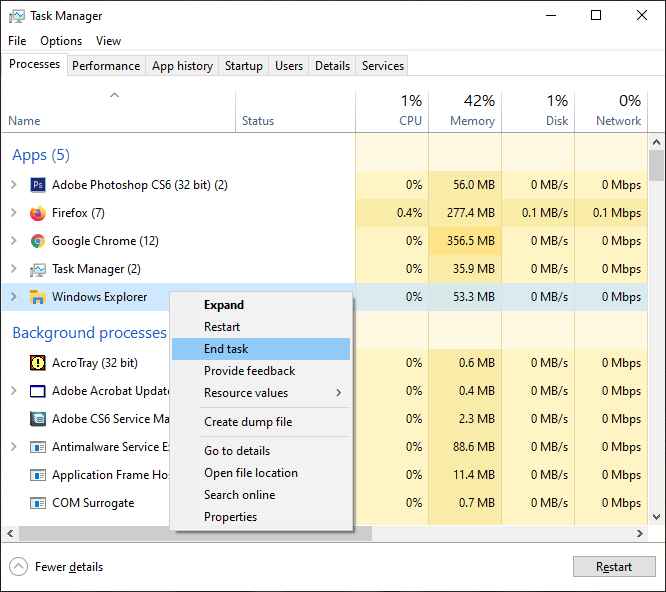Click the Adobe Photoshop CS6 icon
Image resolution: width=666 pixels, height=592 pixels.
[x=38, y=185]
